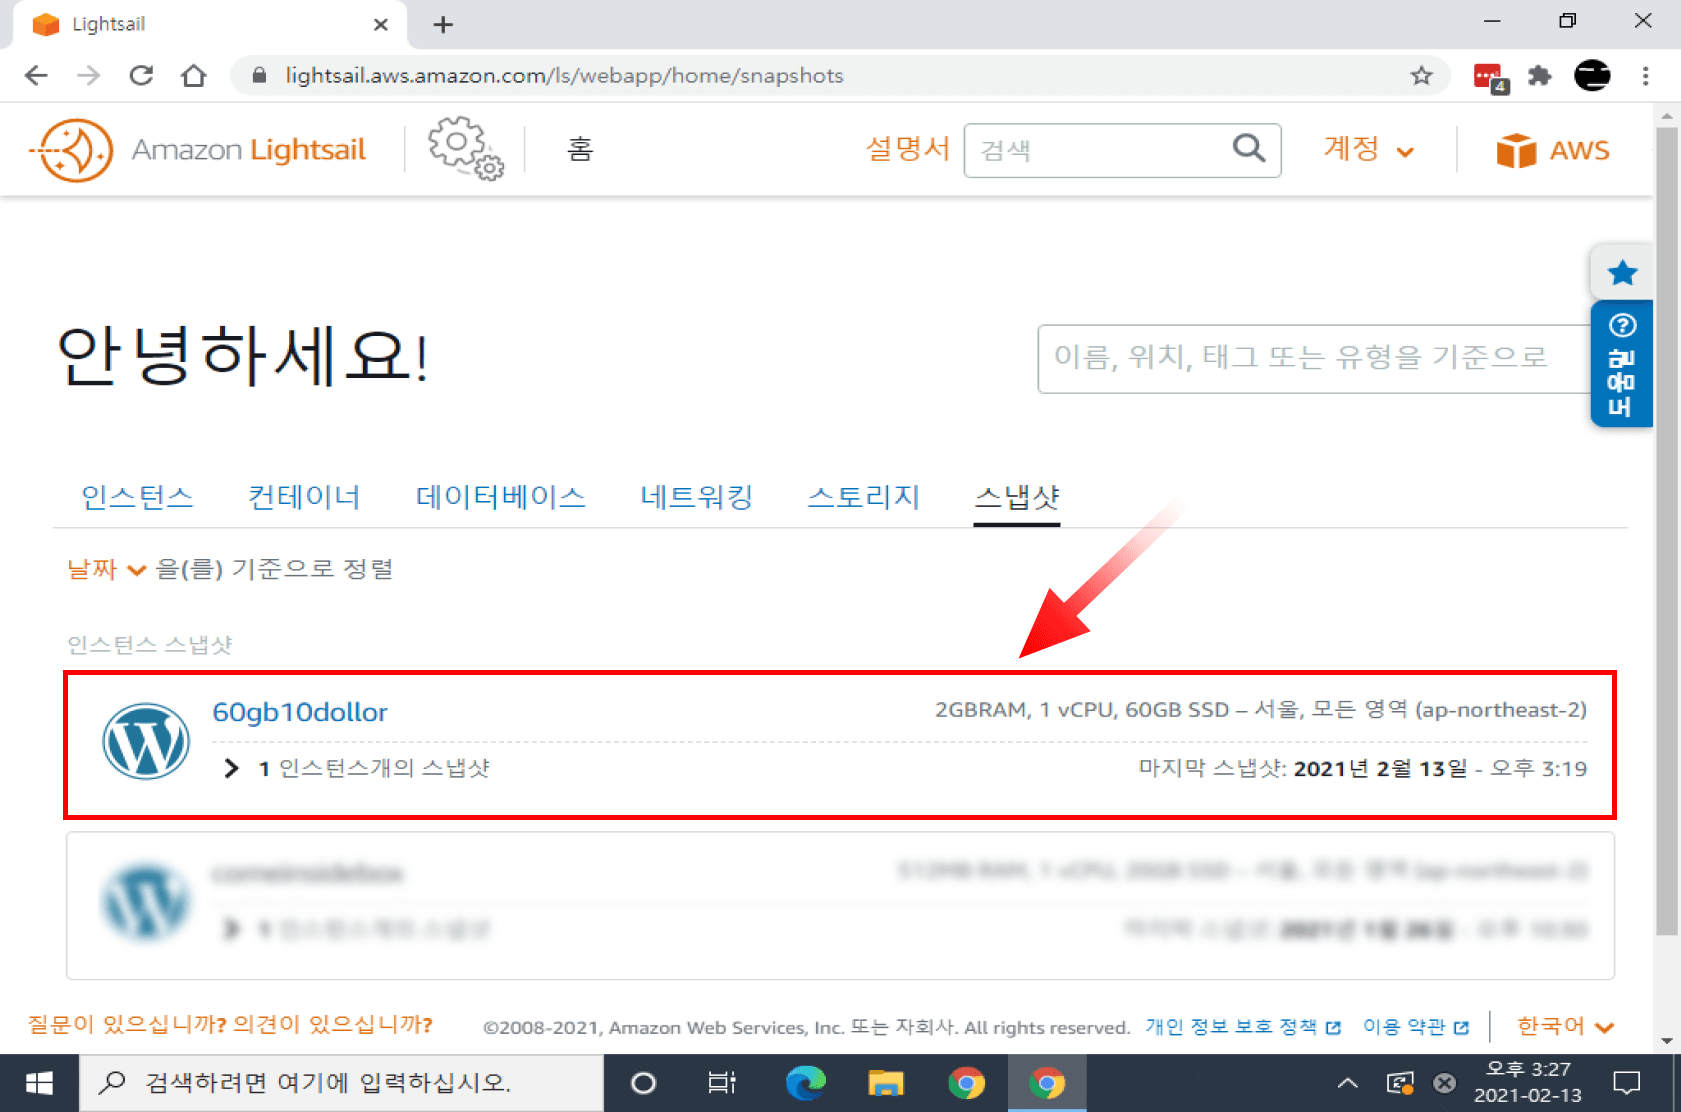Open Task View on taskbar

[x=722, y=1083]
